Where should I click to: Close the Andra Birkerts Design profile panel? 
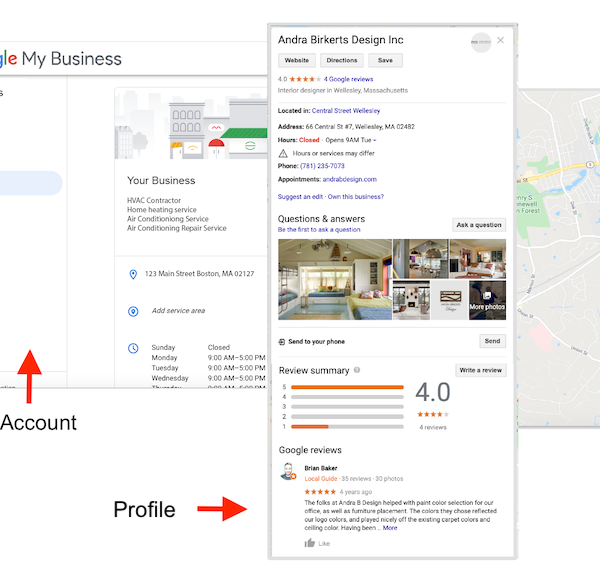click(500, 40)
